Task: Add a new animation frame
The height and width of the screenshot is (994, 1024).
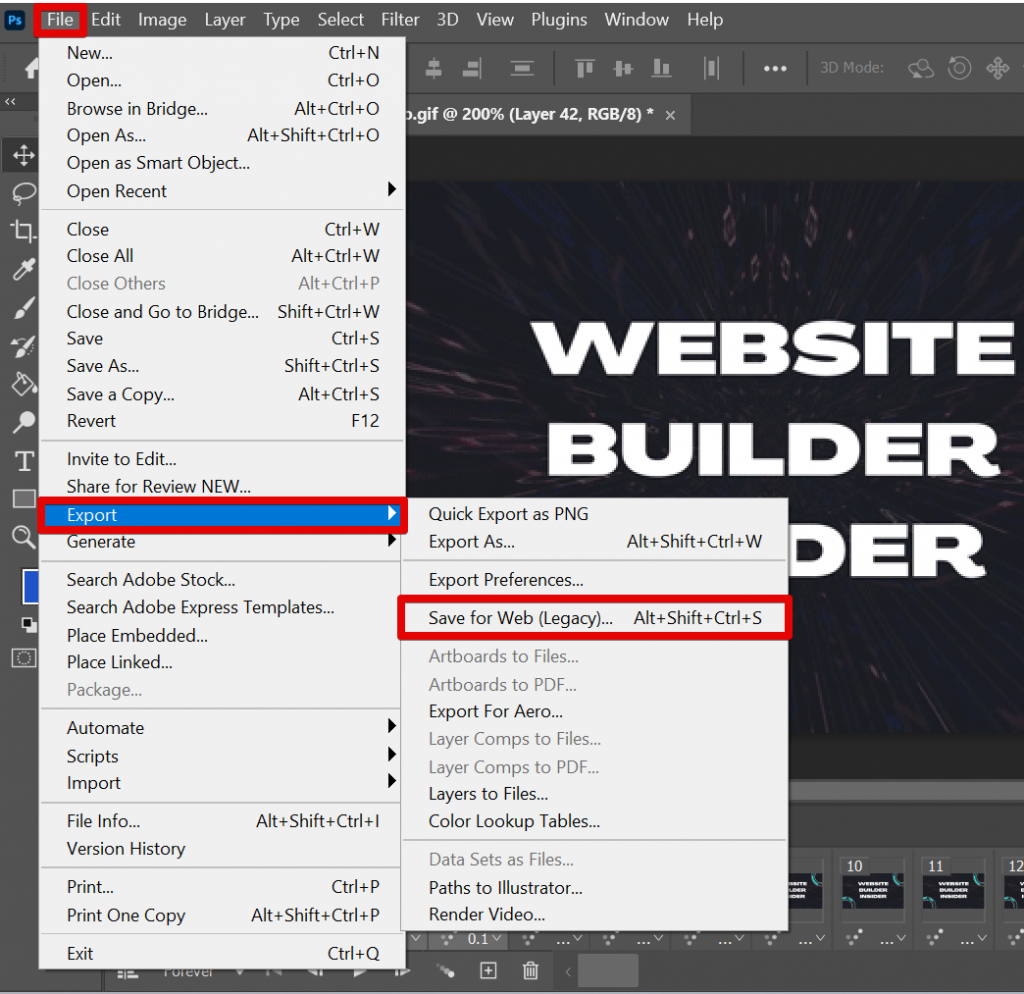Action: tap(488, 971)
